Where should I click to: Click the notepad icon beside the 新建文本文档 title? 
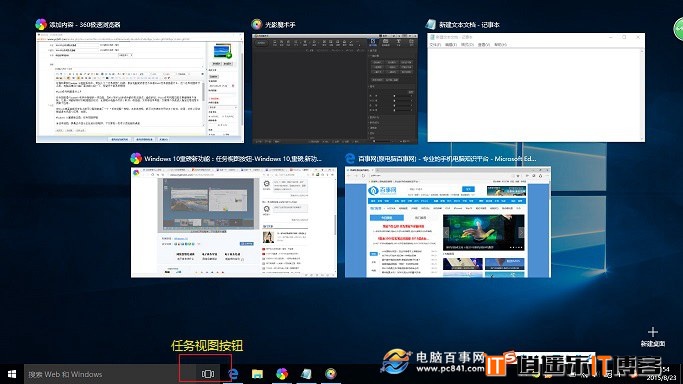click(431, 24)
